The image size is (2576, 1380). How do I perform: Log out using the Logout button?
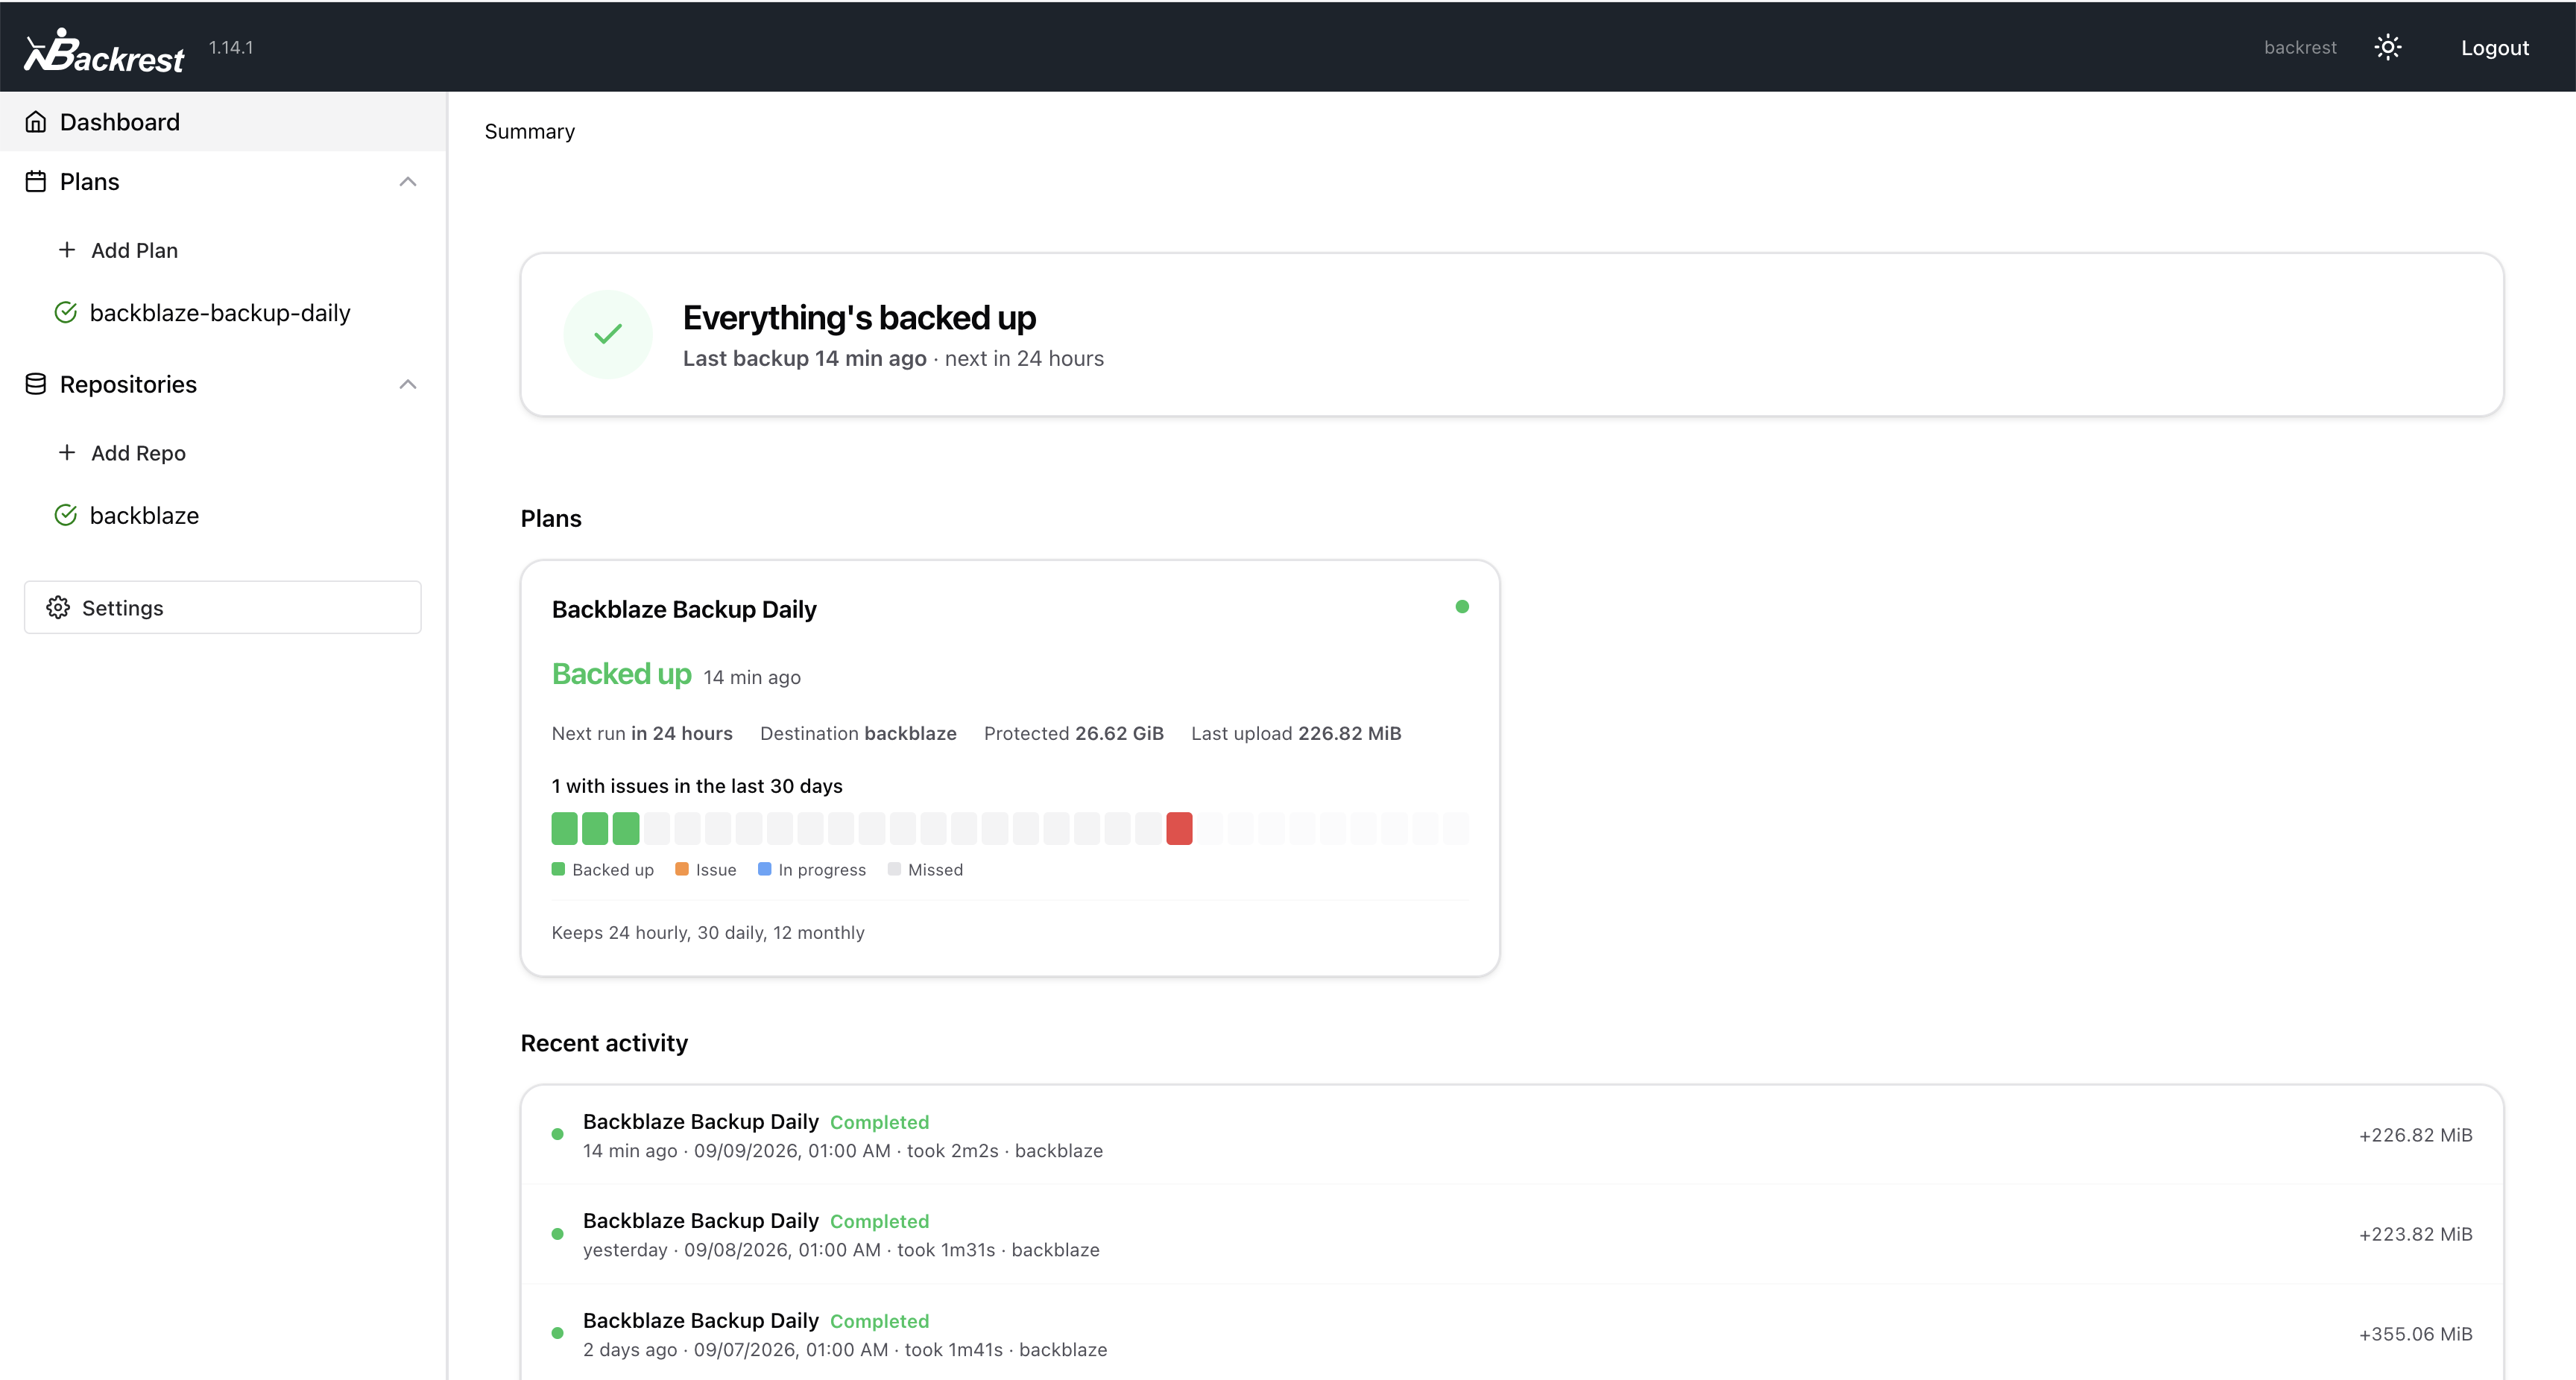tap(2495, 47)
